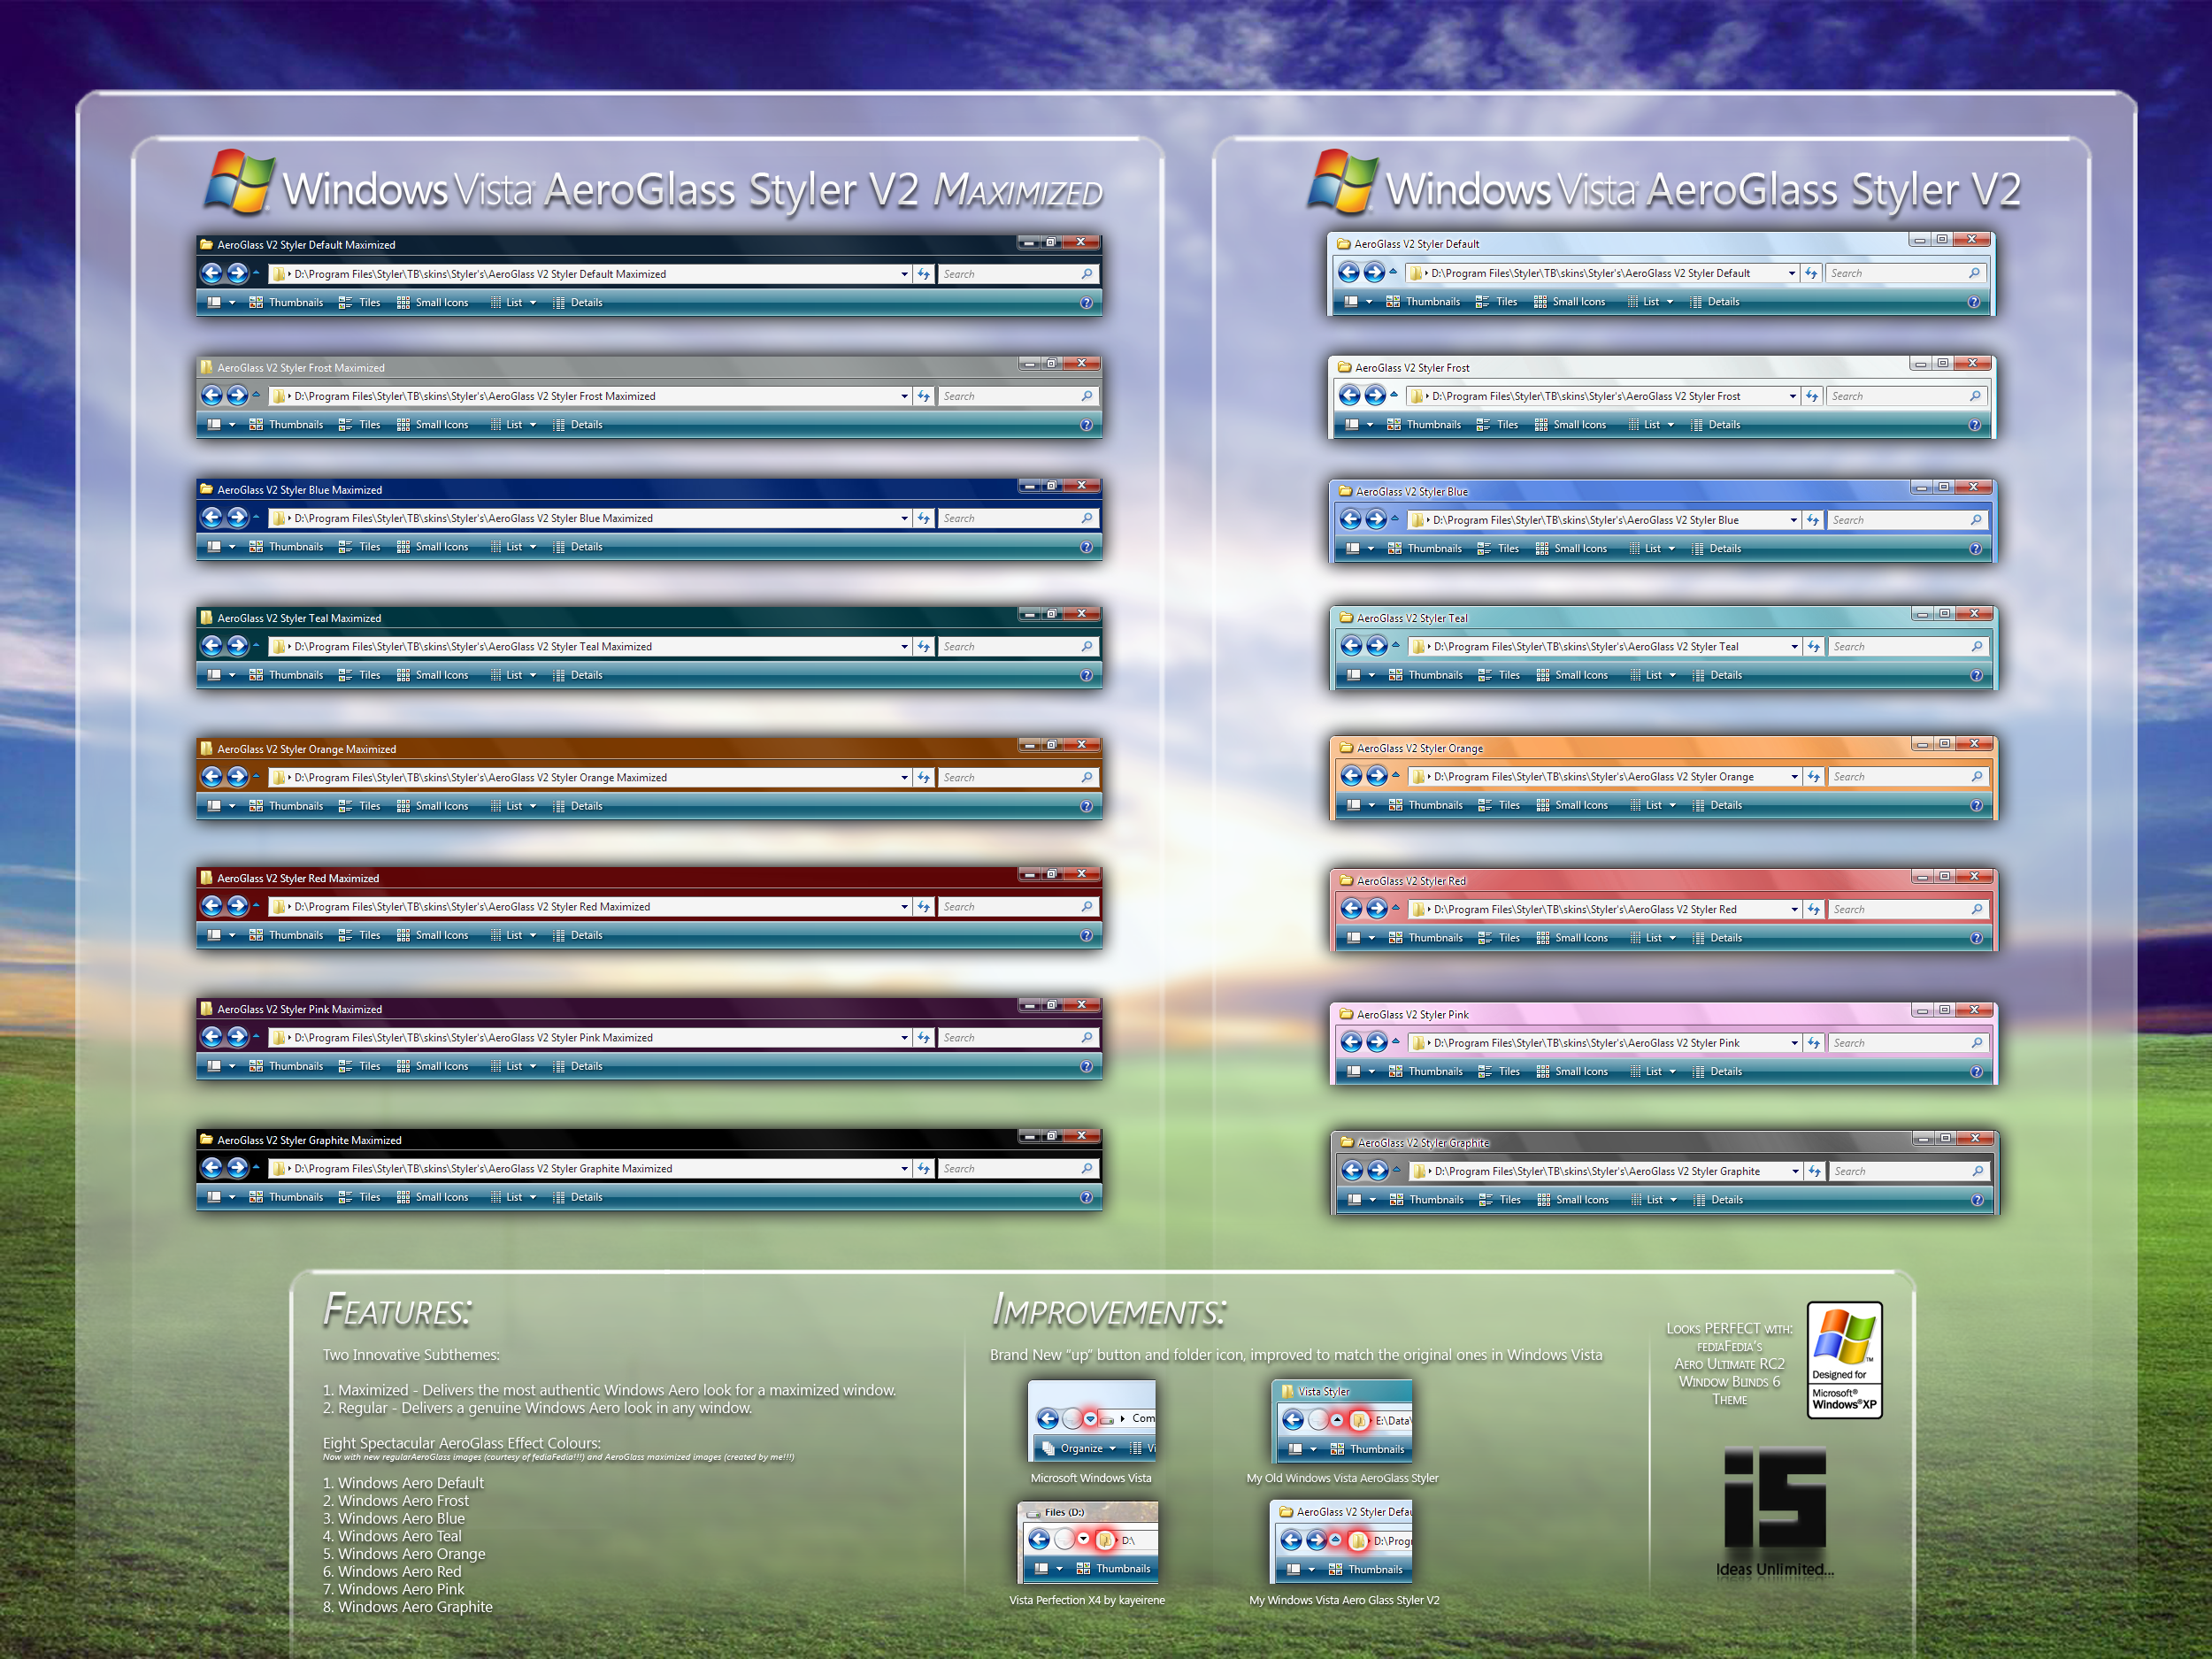This screenshot has width=2212, height=1659.
Task: Open address dropdown arrow in Pink Maximized window
Action: coord(904,1038)
